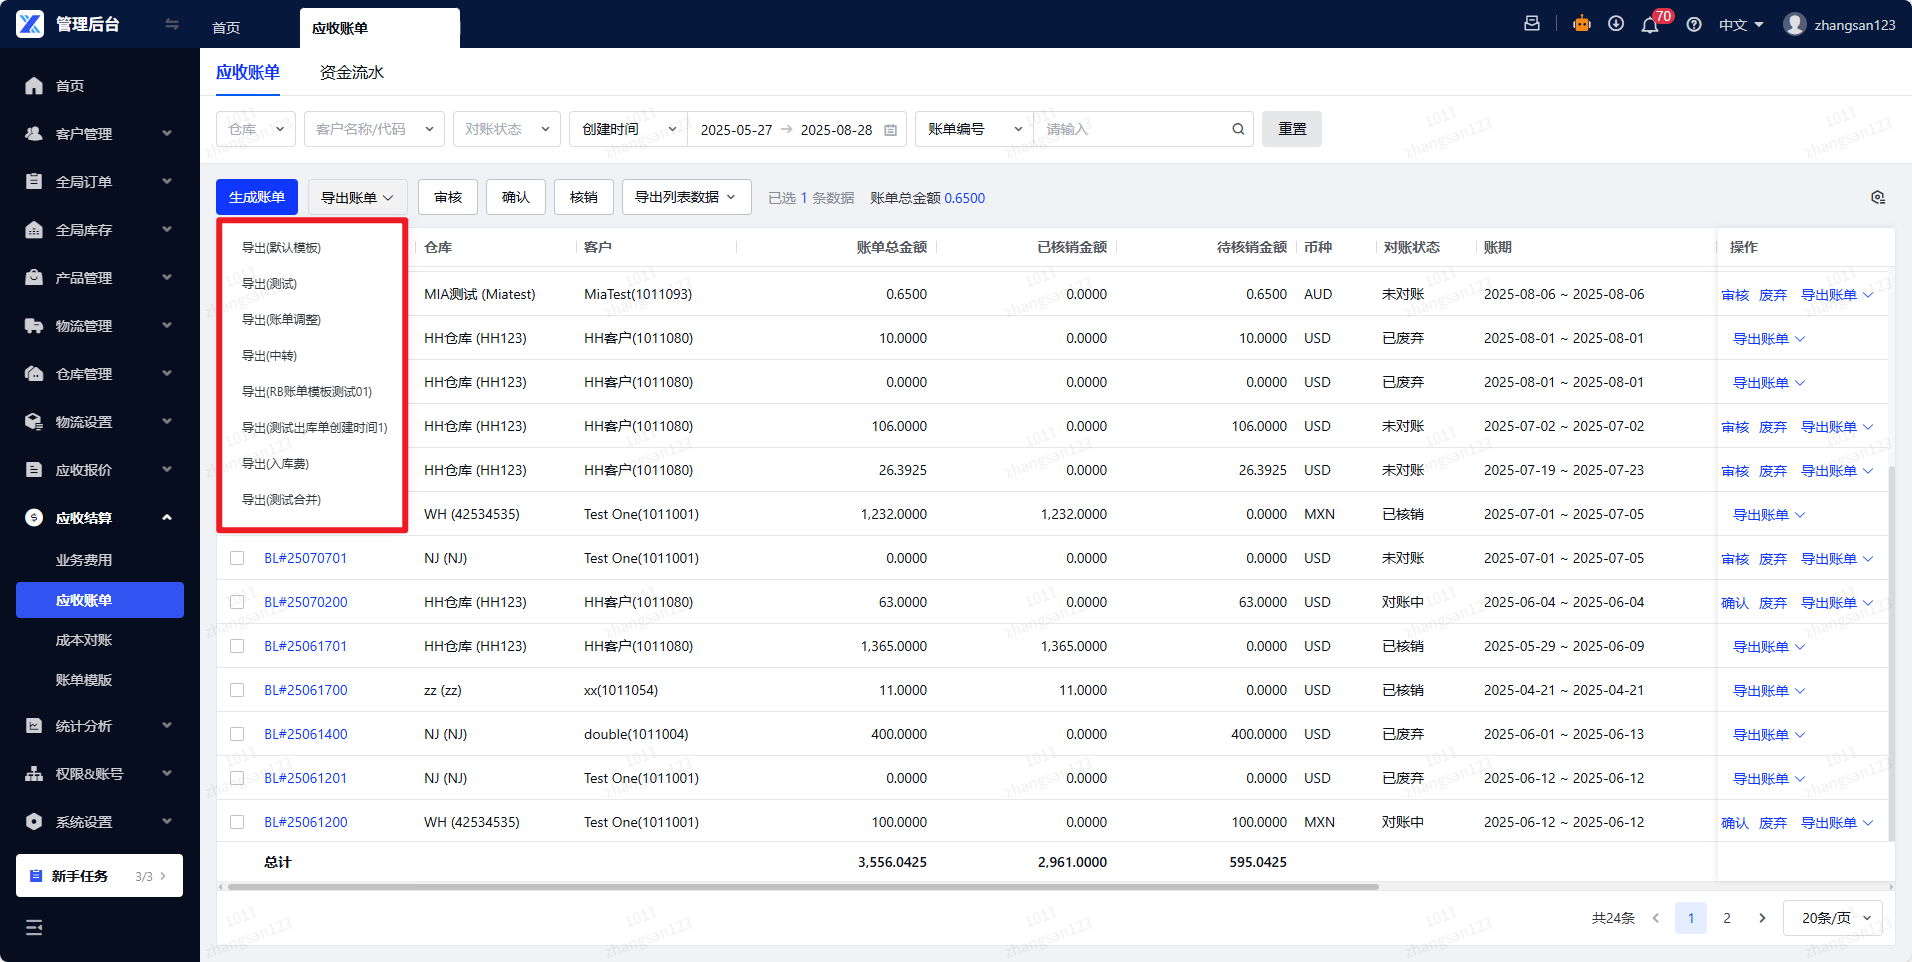Viewport: 1912px width, 962px height.
Task: Select the checkbox for BL#25061700 row
Action: tap(237, 690)
